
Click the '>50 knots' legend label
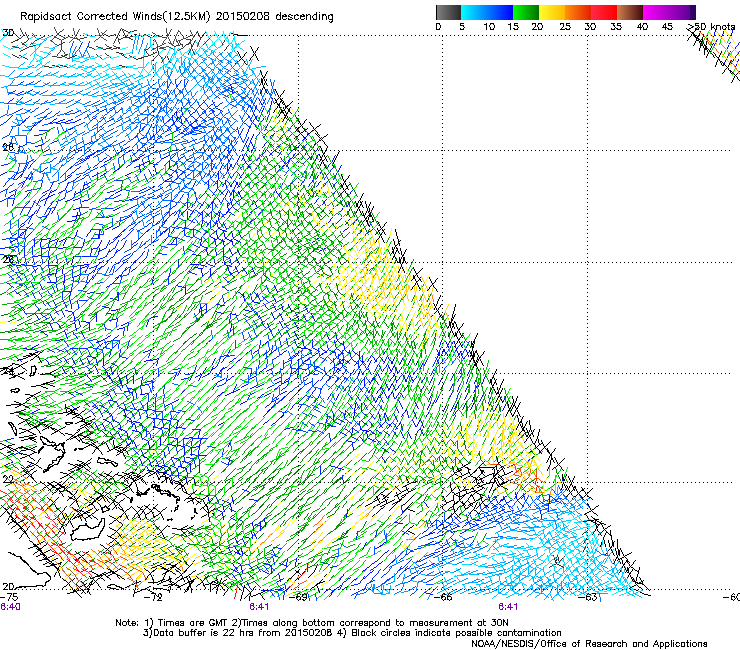[x=711, y=26]
